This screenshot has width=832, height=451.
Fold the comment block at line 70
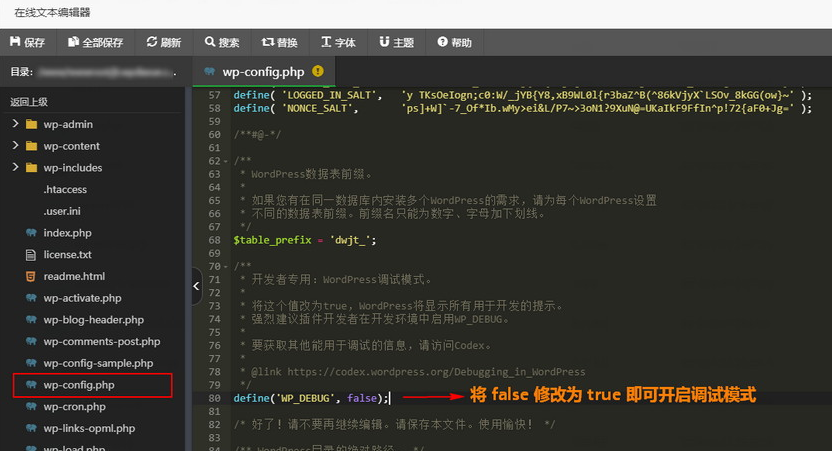[x=226, y=266]
